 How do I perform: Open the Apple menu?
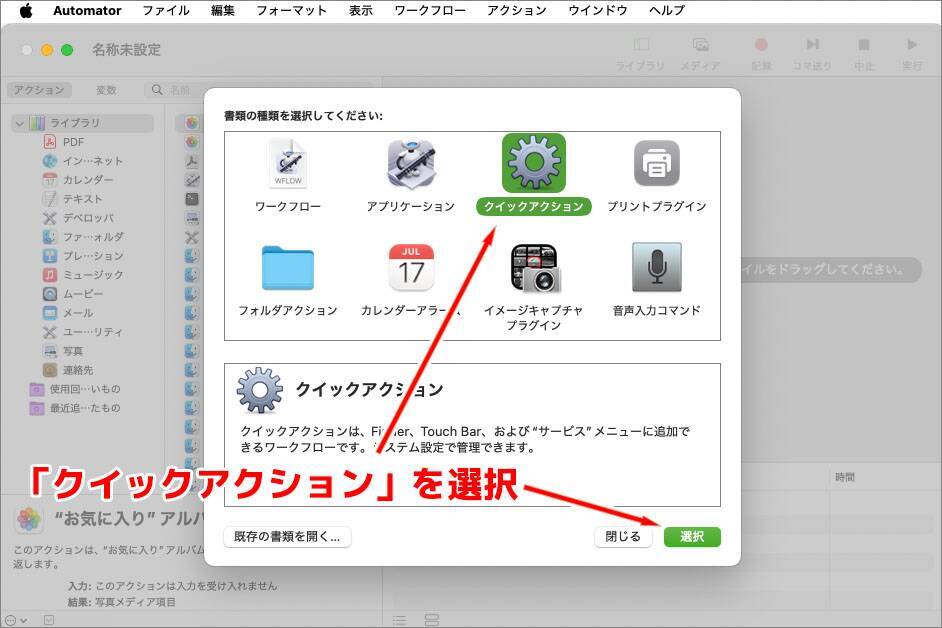pos(26,10)
